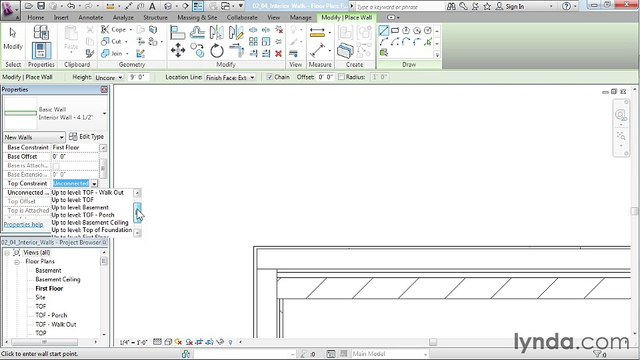The width and height of the screenshot is (640, 360).
Task: Select the Rectangle draw tool
Action: 395,31
